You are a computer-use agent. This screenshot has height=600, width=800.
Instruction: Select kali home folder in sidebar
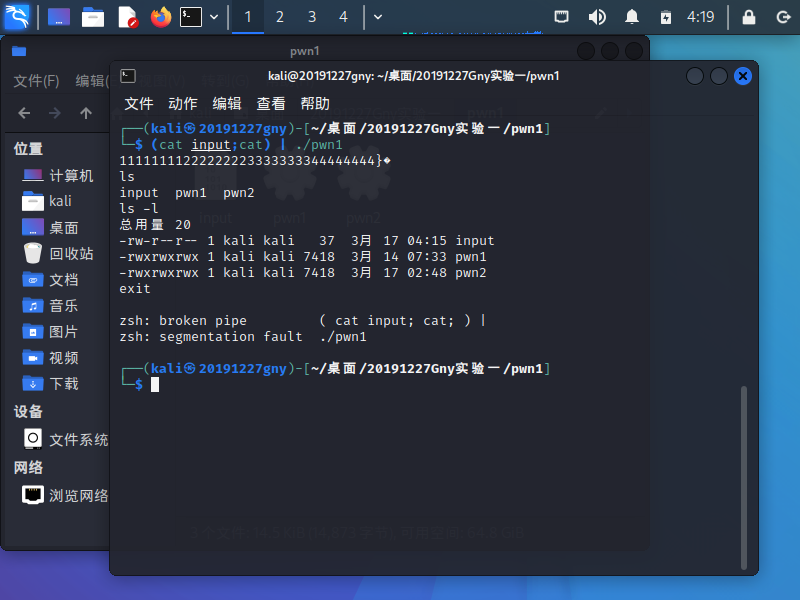coord(47,202)
